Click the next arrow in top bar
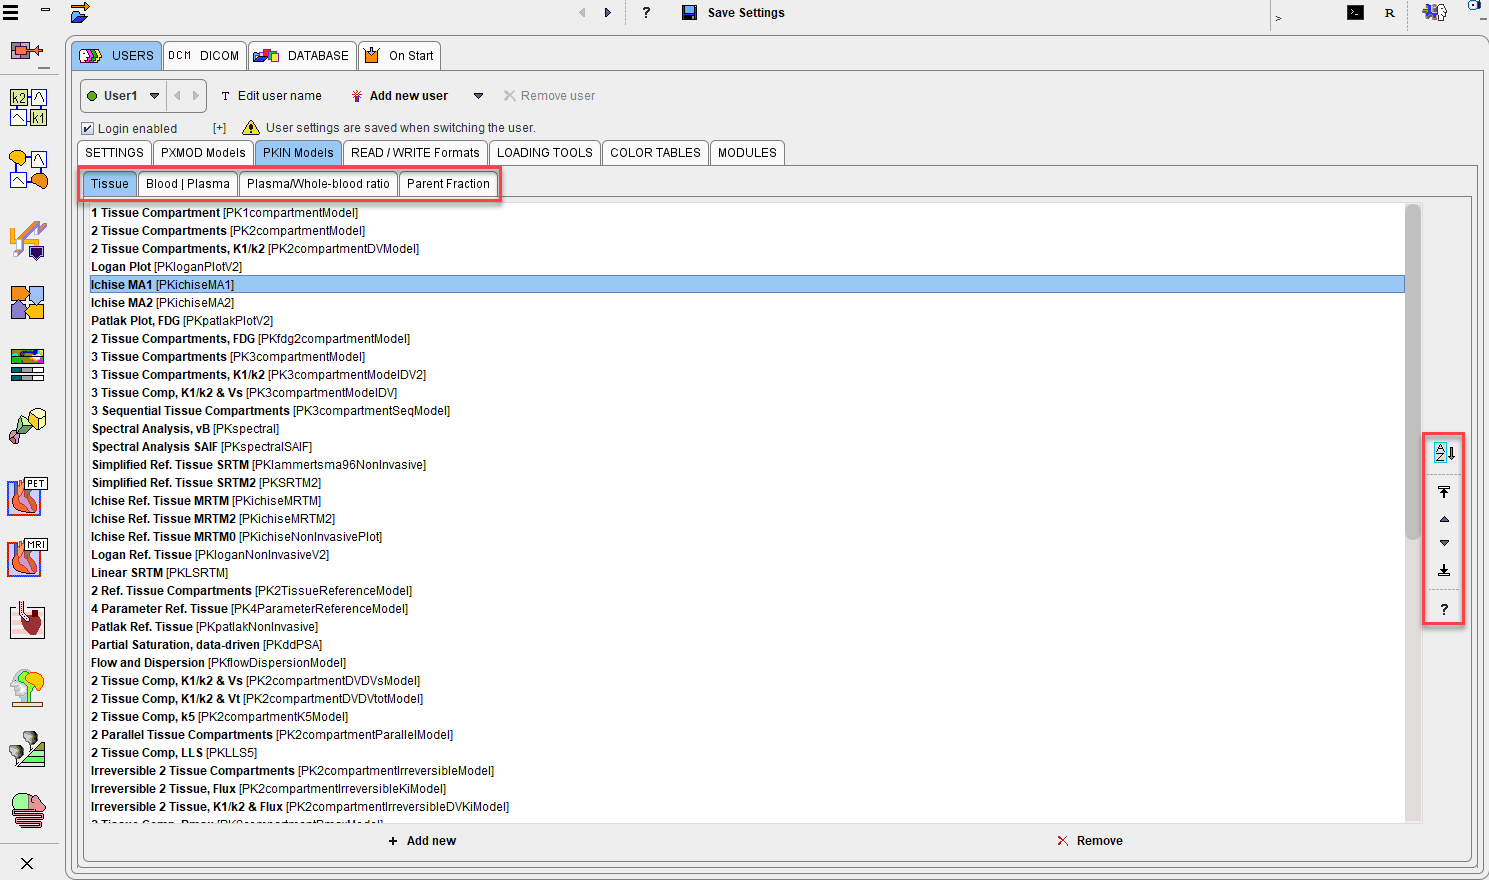 [x=607, y=13]
